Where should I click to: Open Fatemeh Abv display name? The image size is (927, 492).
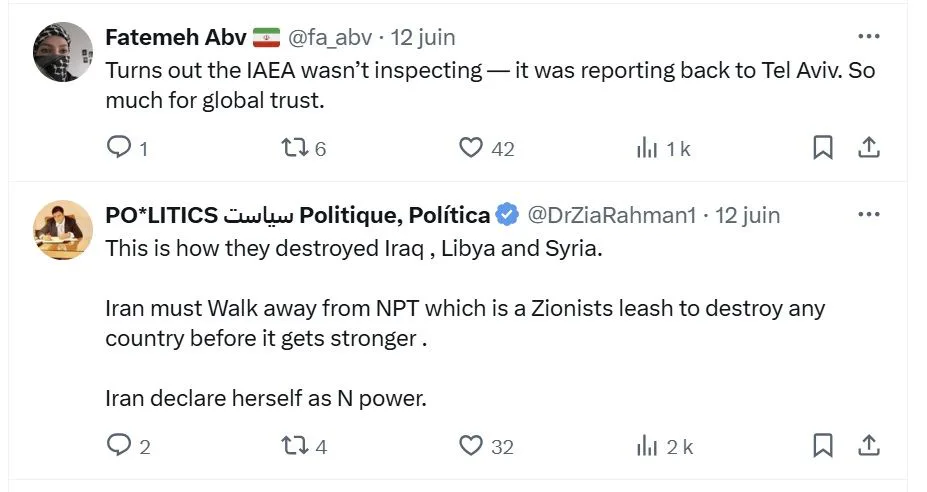click(x=176, y=37)
